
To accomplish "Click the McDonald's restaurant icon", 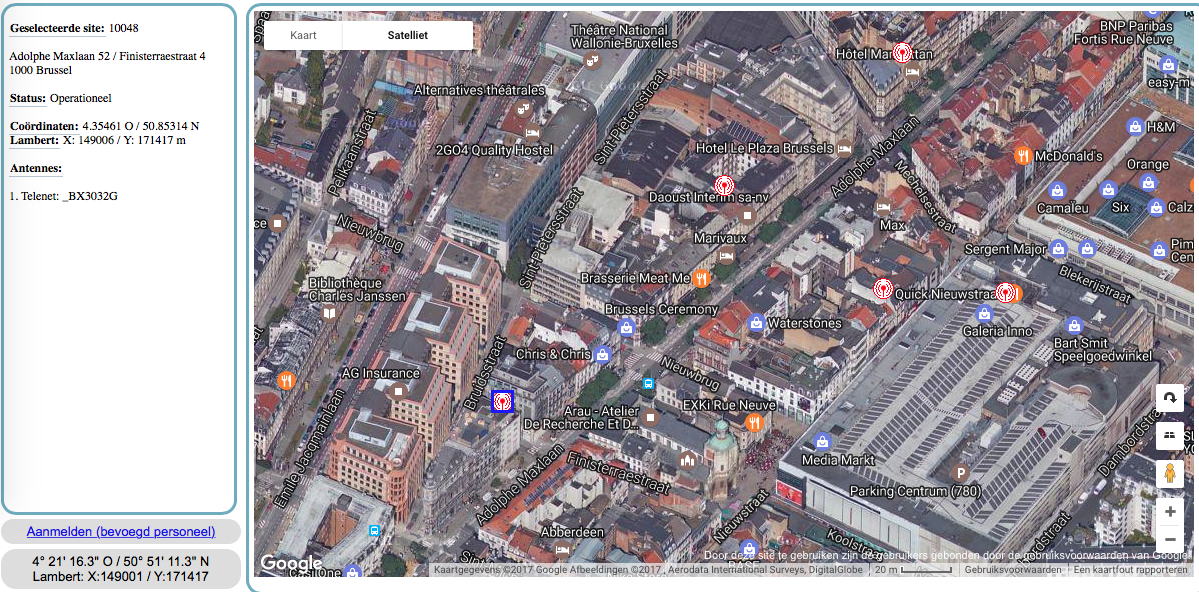I will (1023, 156).
